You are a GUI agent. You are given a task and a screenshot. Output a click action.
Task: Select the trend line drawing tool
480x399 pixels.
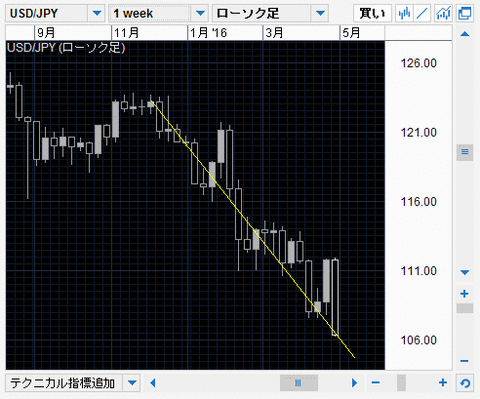pos(422,13)
